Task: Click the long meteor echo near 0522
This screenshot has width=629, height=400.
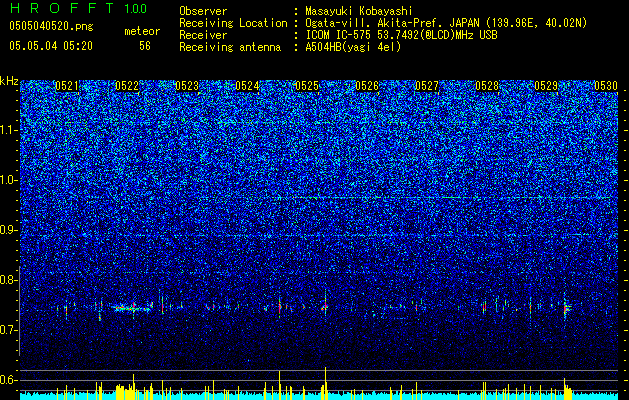Action: (132, 309)
